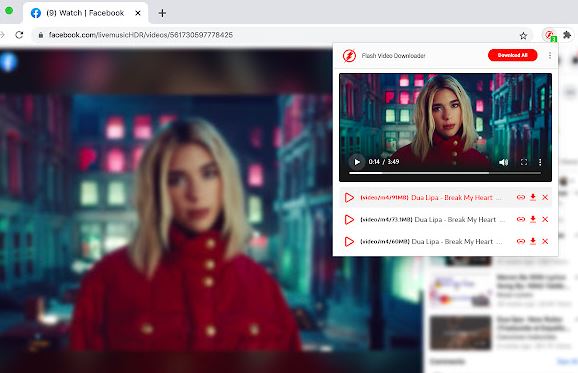View site info via padlock icon

pyautogui.click(x=41, y=35)
